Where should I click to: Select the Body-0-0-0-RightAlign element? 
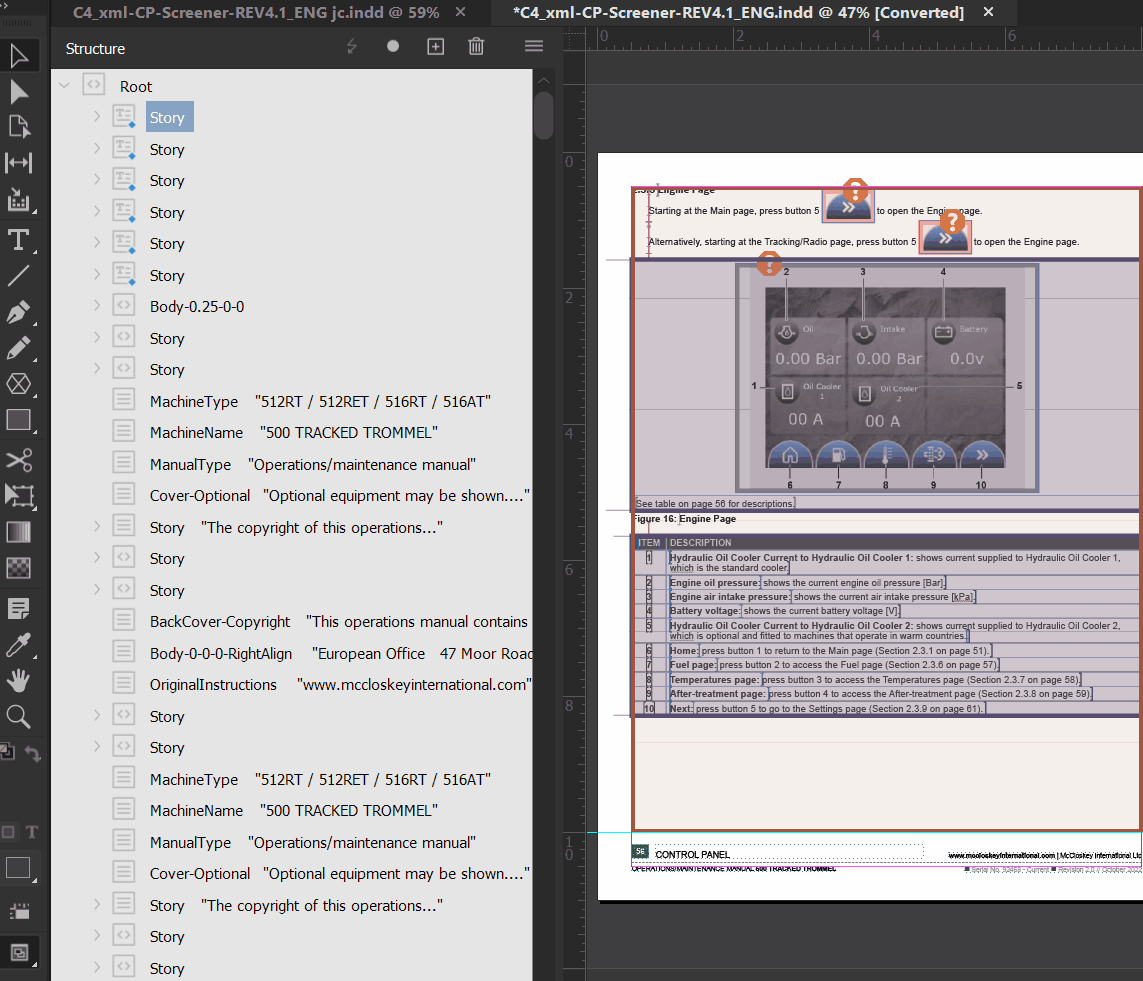[221, 654]
